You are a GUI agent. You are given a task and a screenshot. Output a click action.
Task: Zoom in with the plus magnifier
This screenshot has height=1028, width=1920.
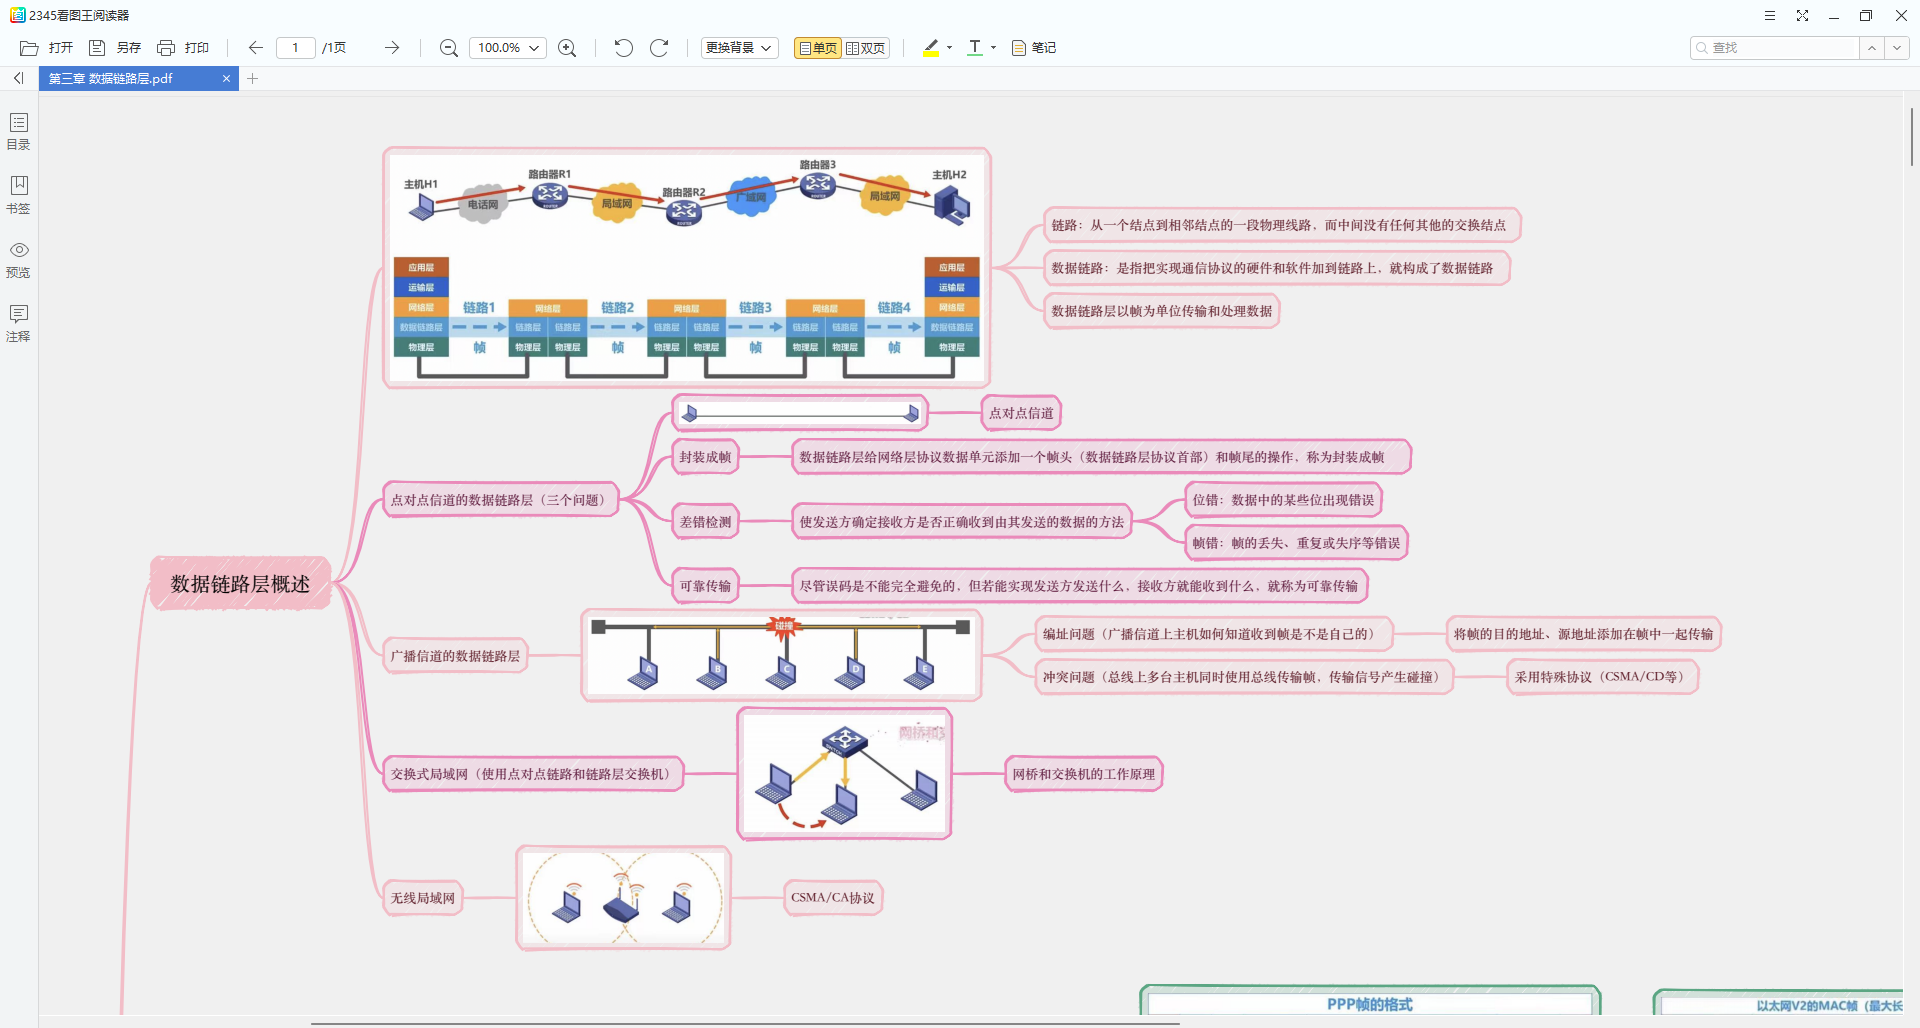click(567, 48)
